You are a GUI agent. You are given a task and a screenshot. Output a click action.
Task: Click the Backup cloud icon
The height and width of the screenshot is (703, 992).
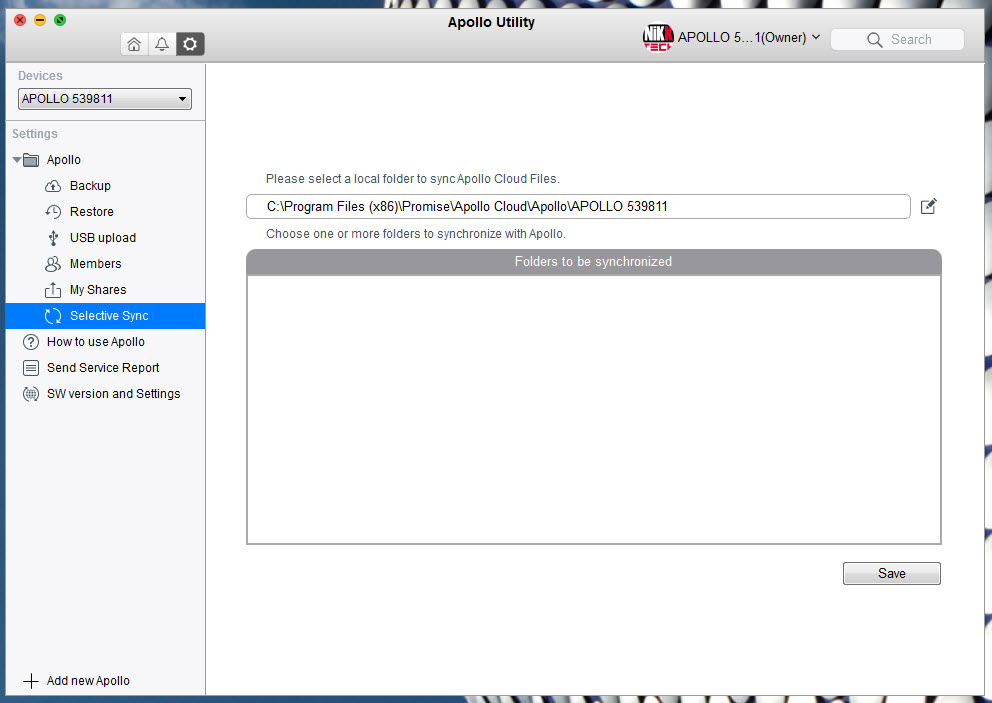coord(53,186)
